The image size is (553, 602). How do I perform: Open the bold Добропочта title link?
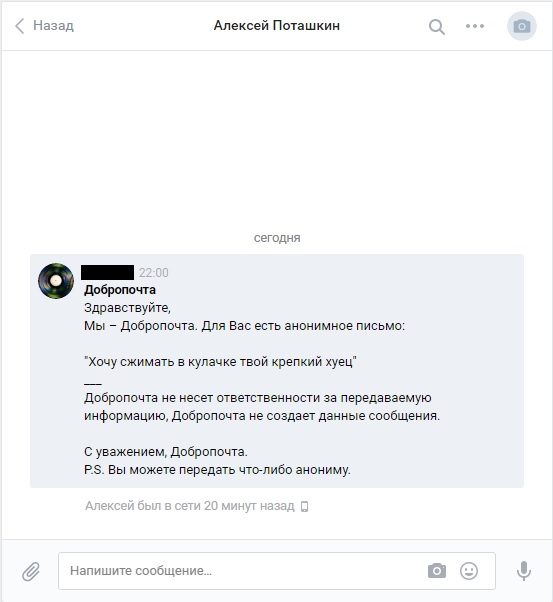[120, 290]
